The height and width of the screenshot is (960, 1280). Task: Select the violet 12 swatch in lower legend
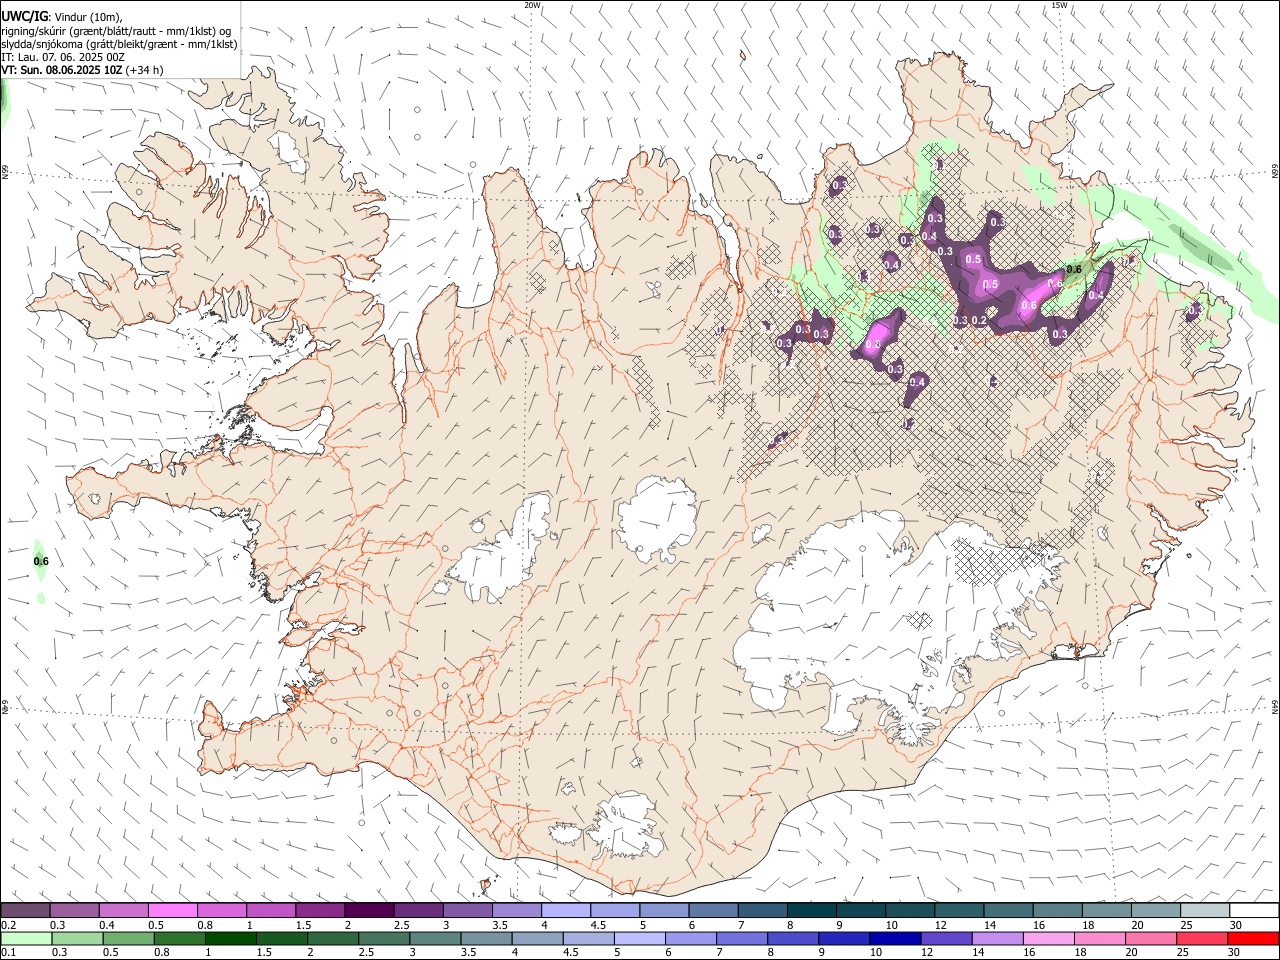(945, 939)
